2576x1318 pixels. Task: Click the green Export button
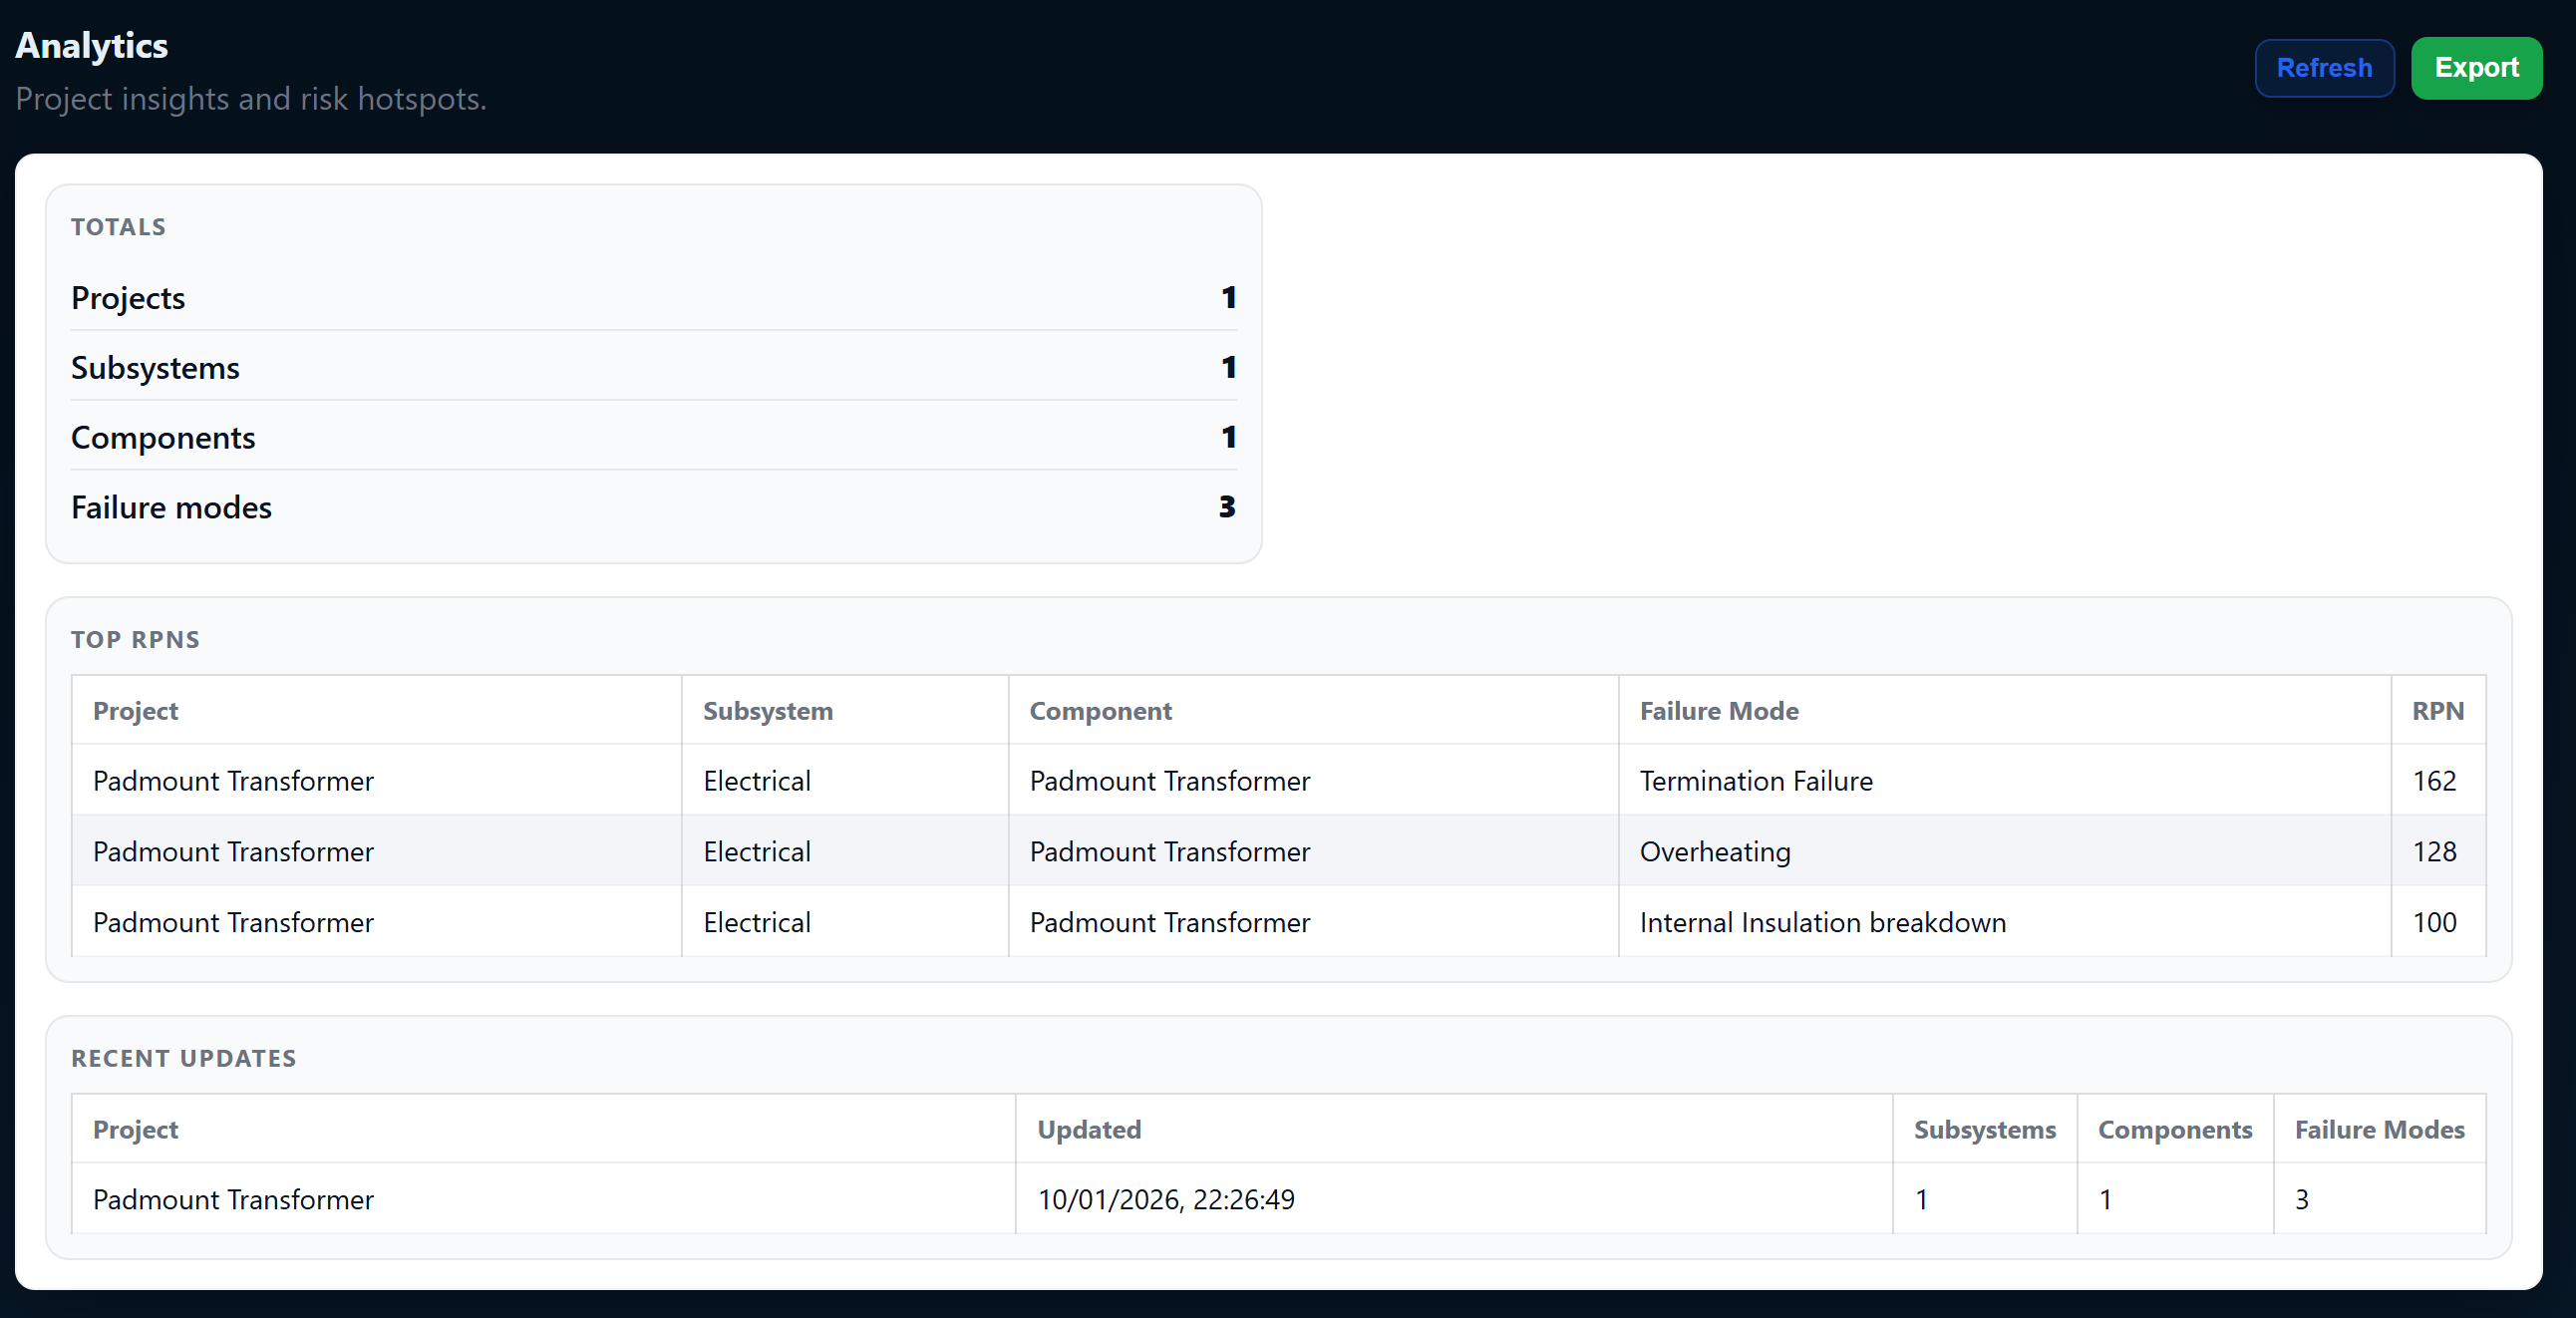pos(2477,67)
